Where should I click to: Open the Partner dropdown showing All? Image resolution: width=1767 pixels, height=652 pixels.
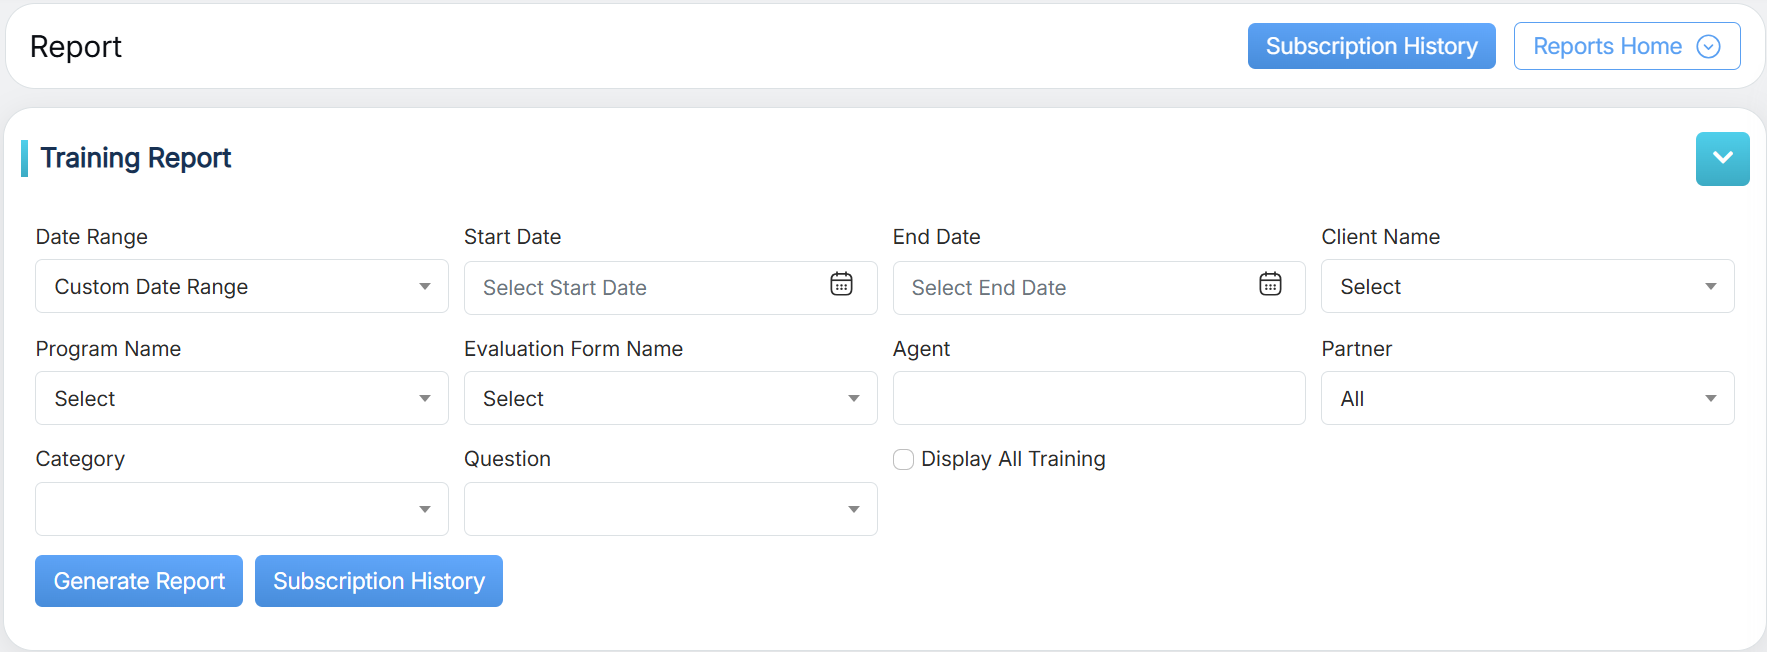1527,399
